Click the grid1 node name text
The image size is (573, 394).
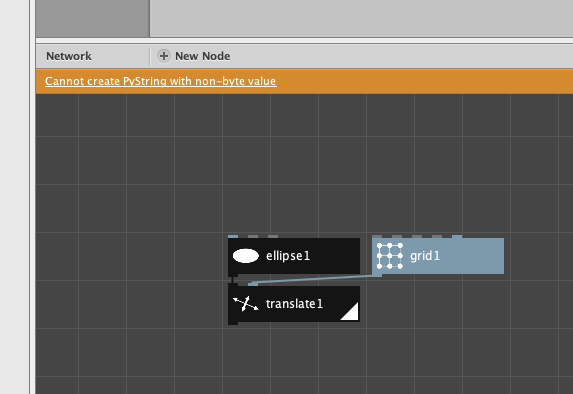pos(425,256)
